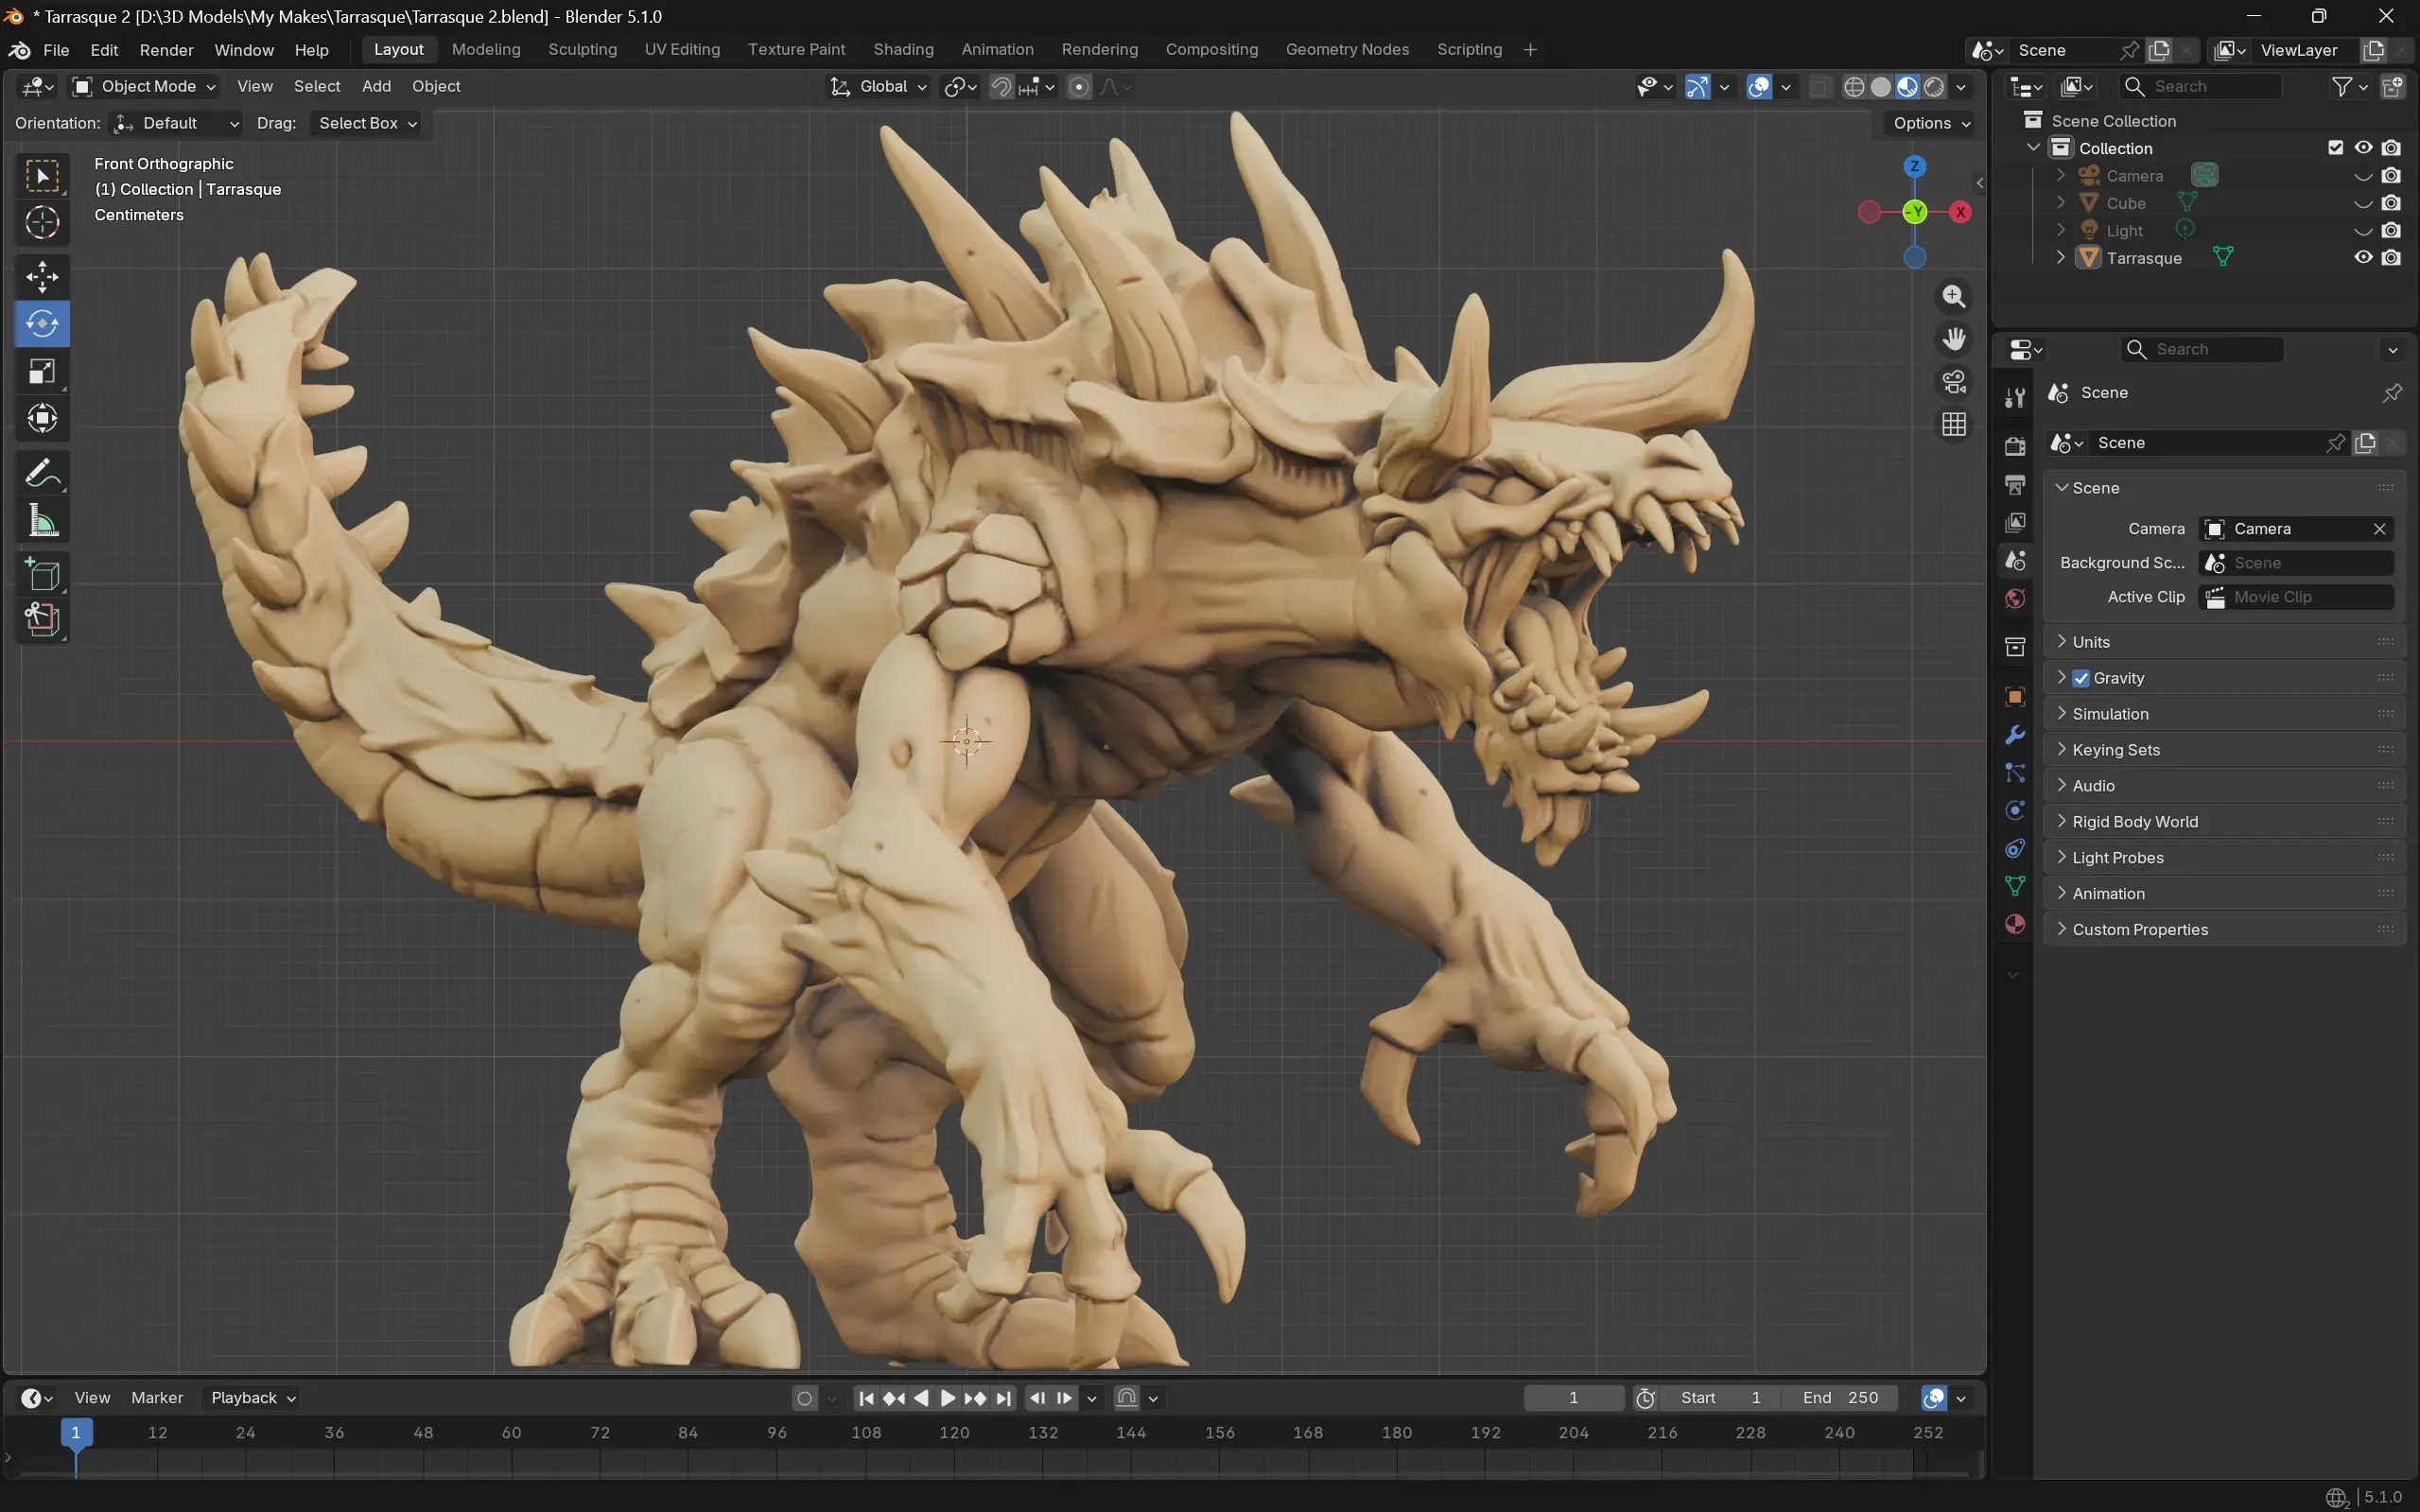Toggle the camera view icon

[x=1953, y=382]
